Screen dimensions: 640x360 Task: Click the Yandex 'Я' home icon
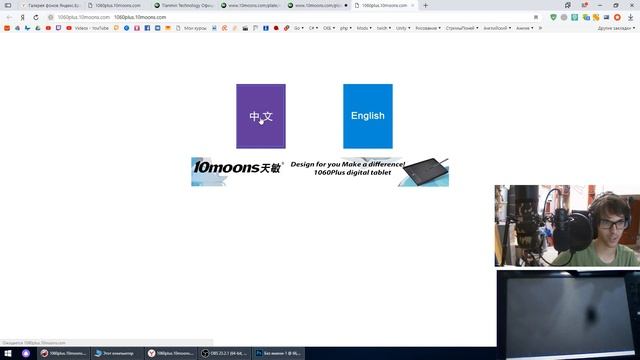22,17
